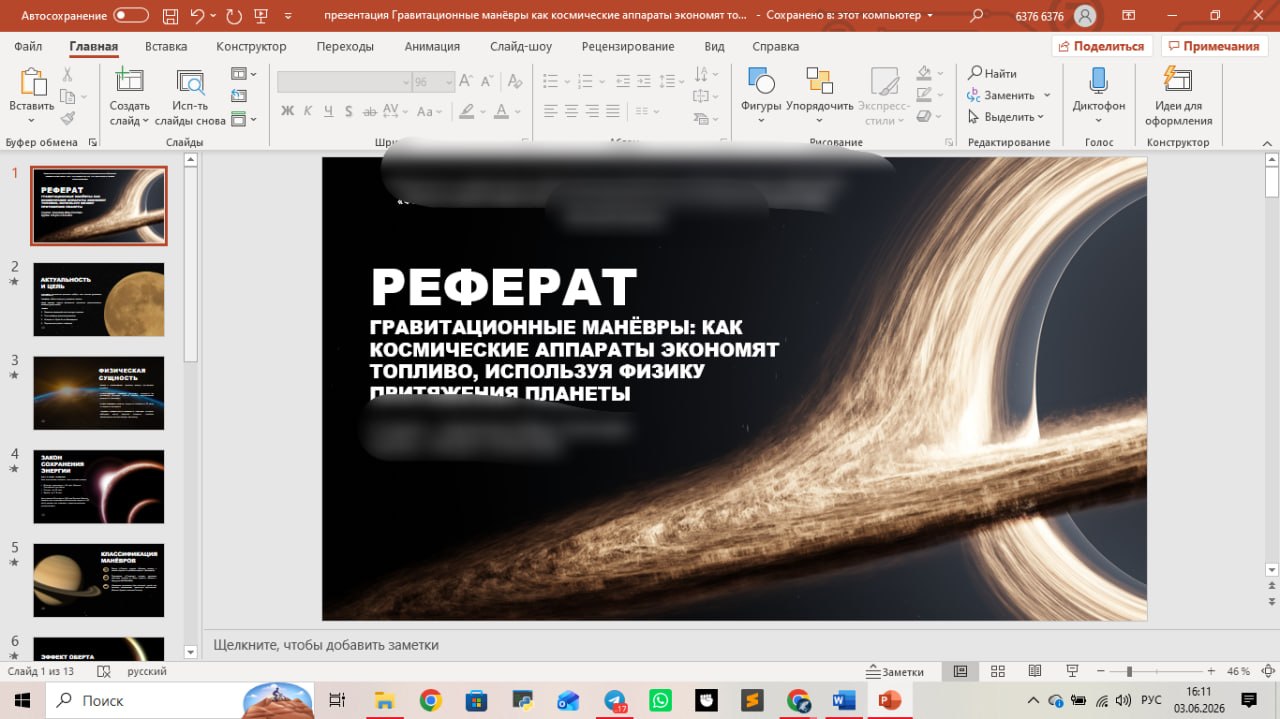Switch to Transitions (Переходы) tab
1280x719 pixels.
click(x=345, y=46)
